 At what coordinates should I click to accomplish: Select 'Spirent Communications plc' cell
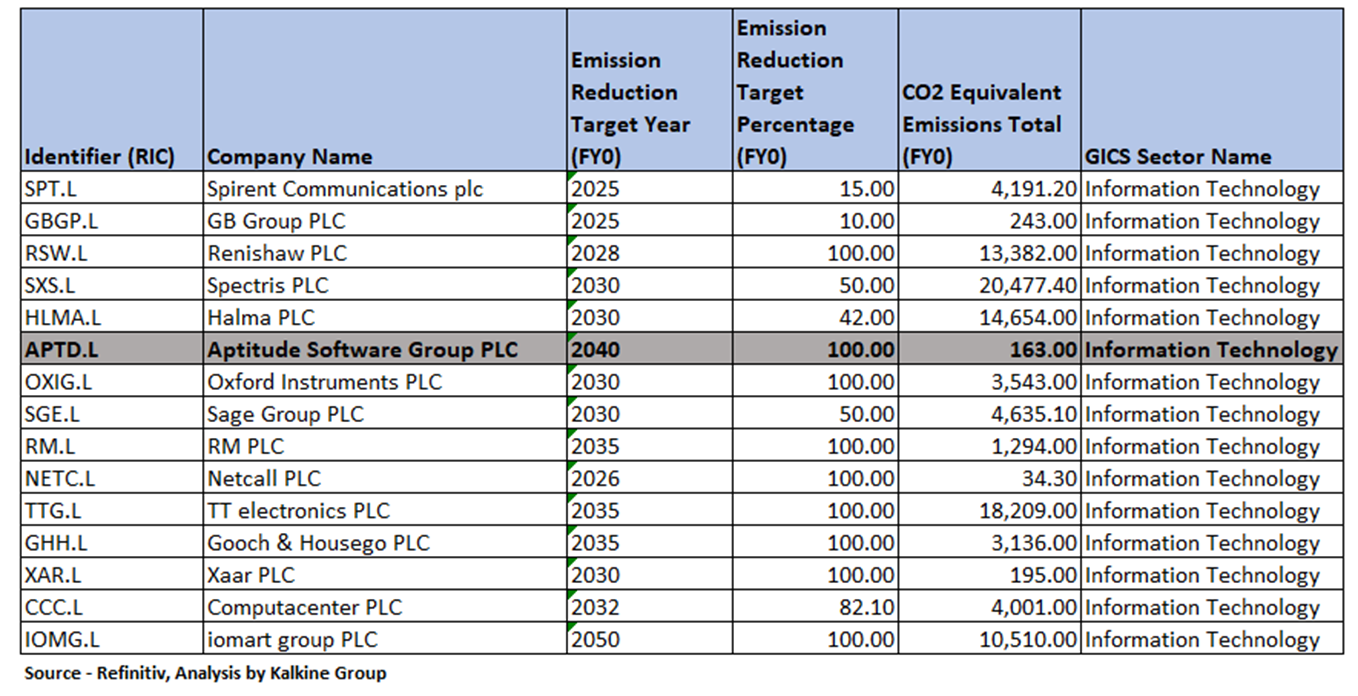[x=385, y=188]
